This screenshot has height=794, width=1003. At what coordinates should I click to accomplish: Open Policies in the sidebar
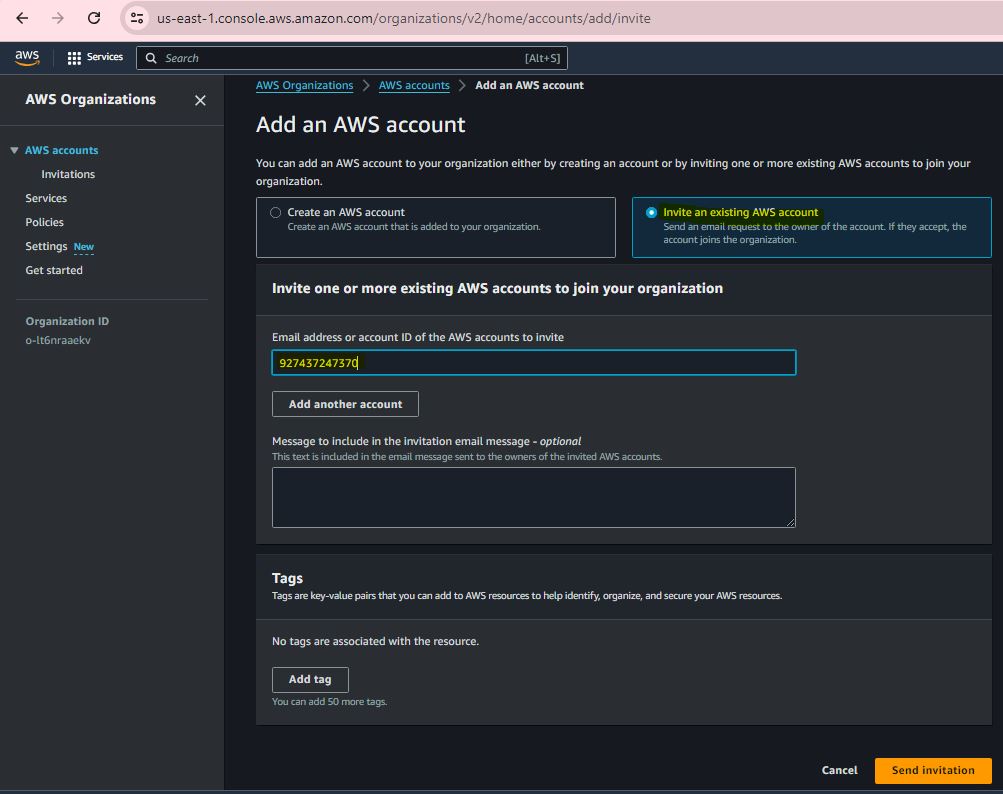click(x=44, y=222)
